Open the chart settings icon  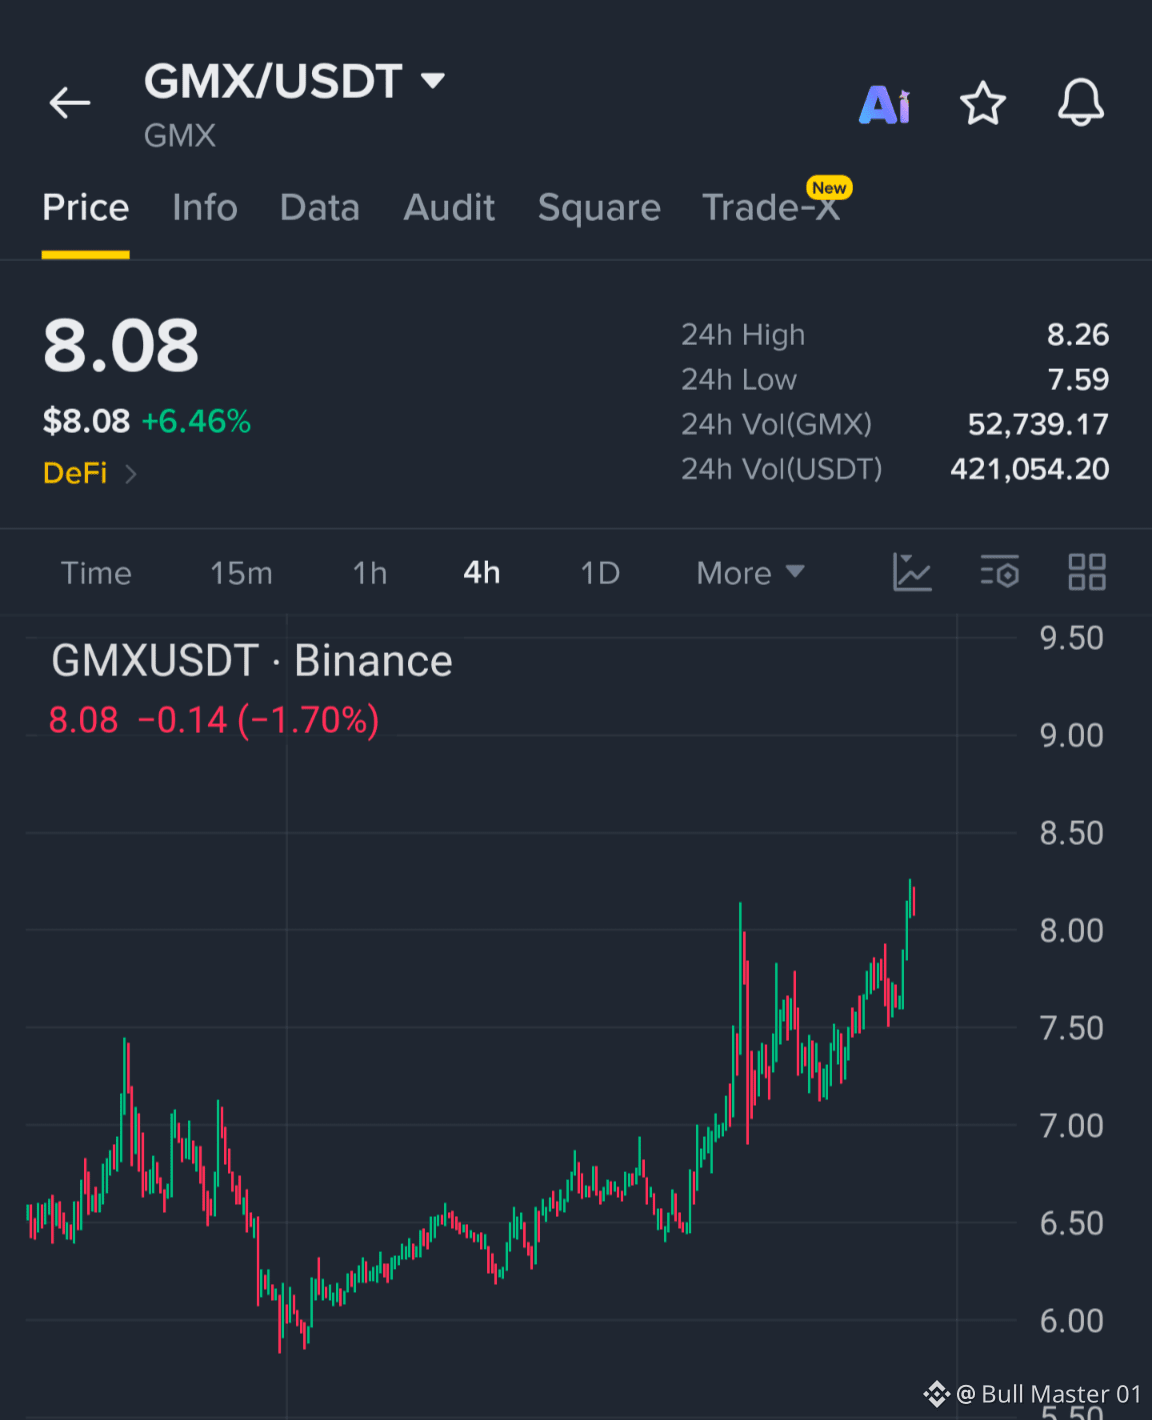[x=999, y=572]
